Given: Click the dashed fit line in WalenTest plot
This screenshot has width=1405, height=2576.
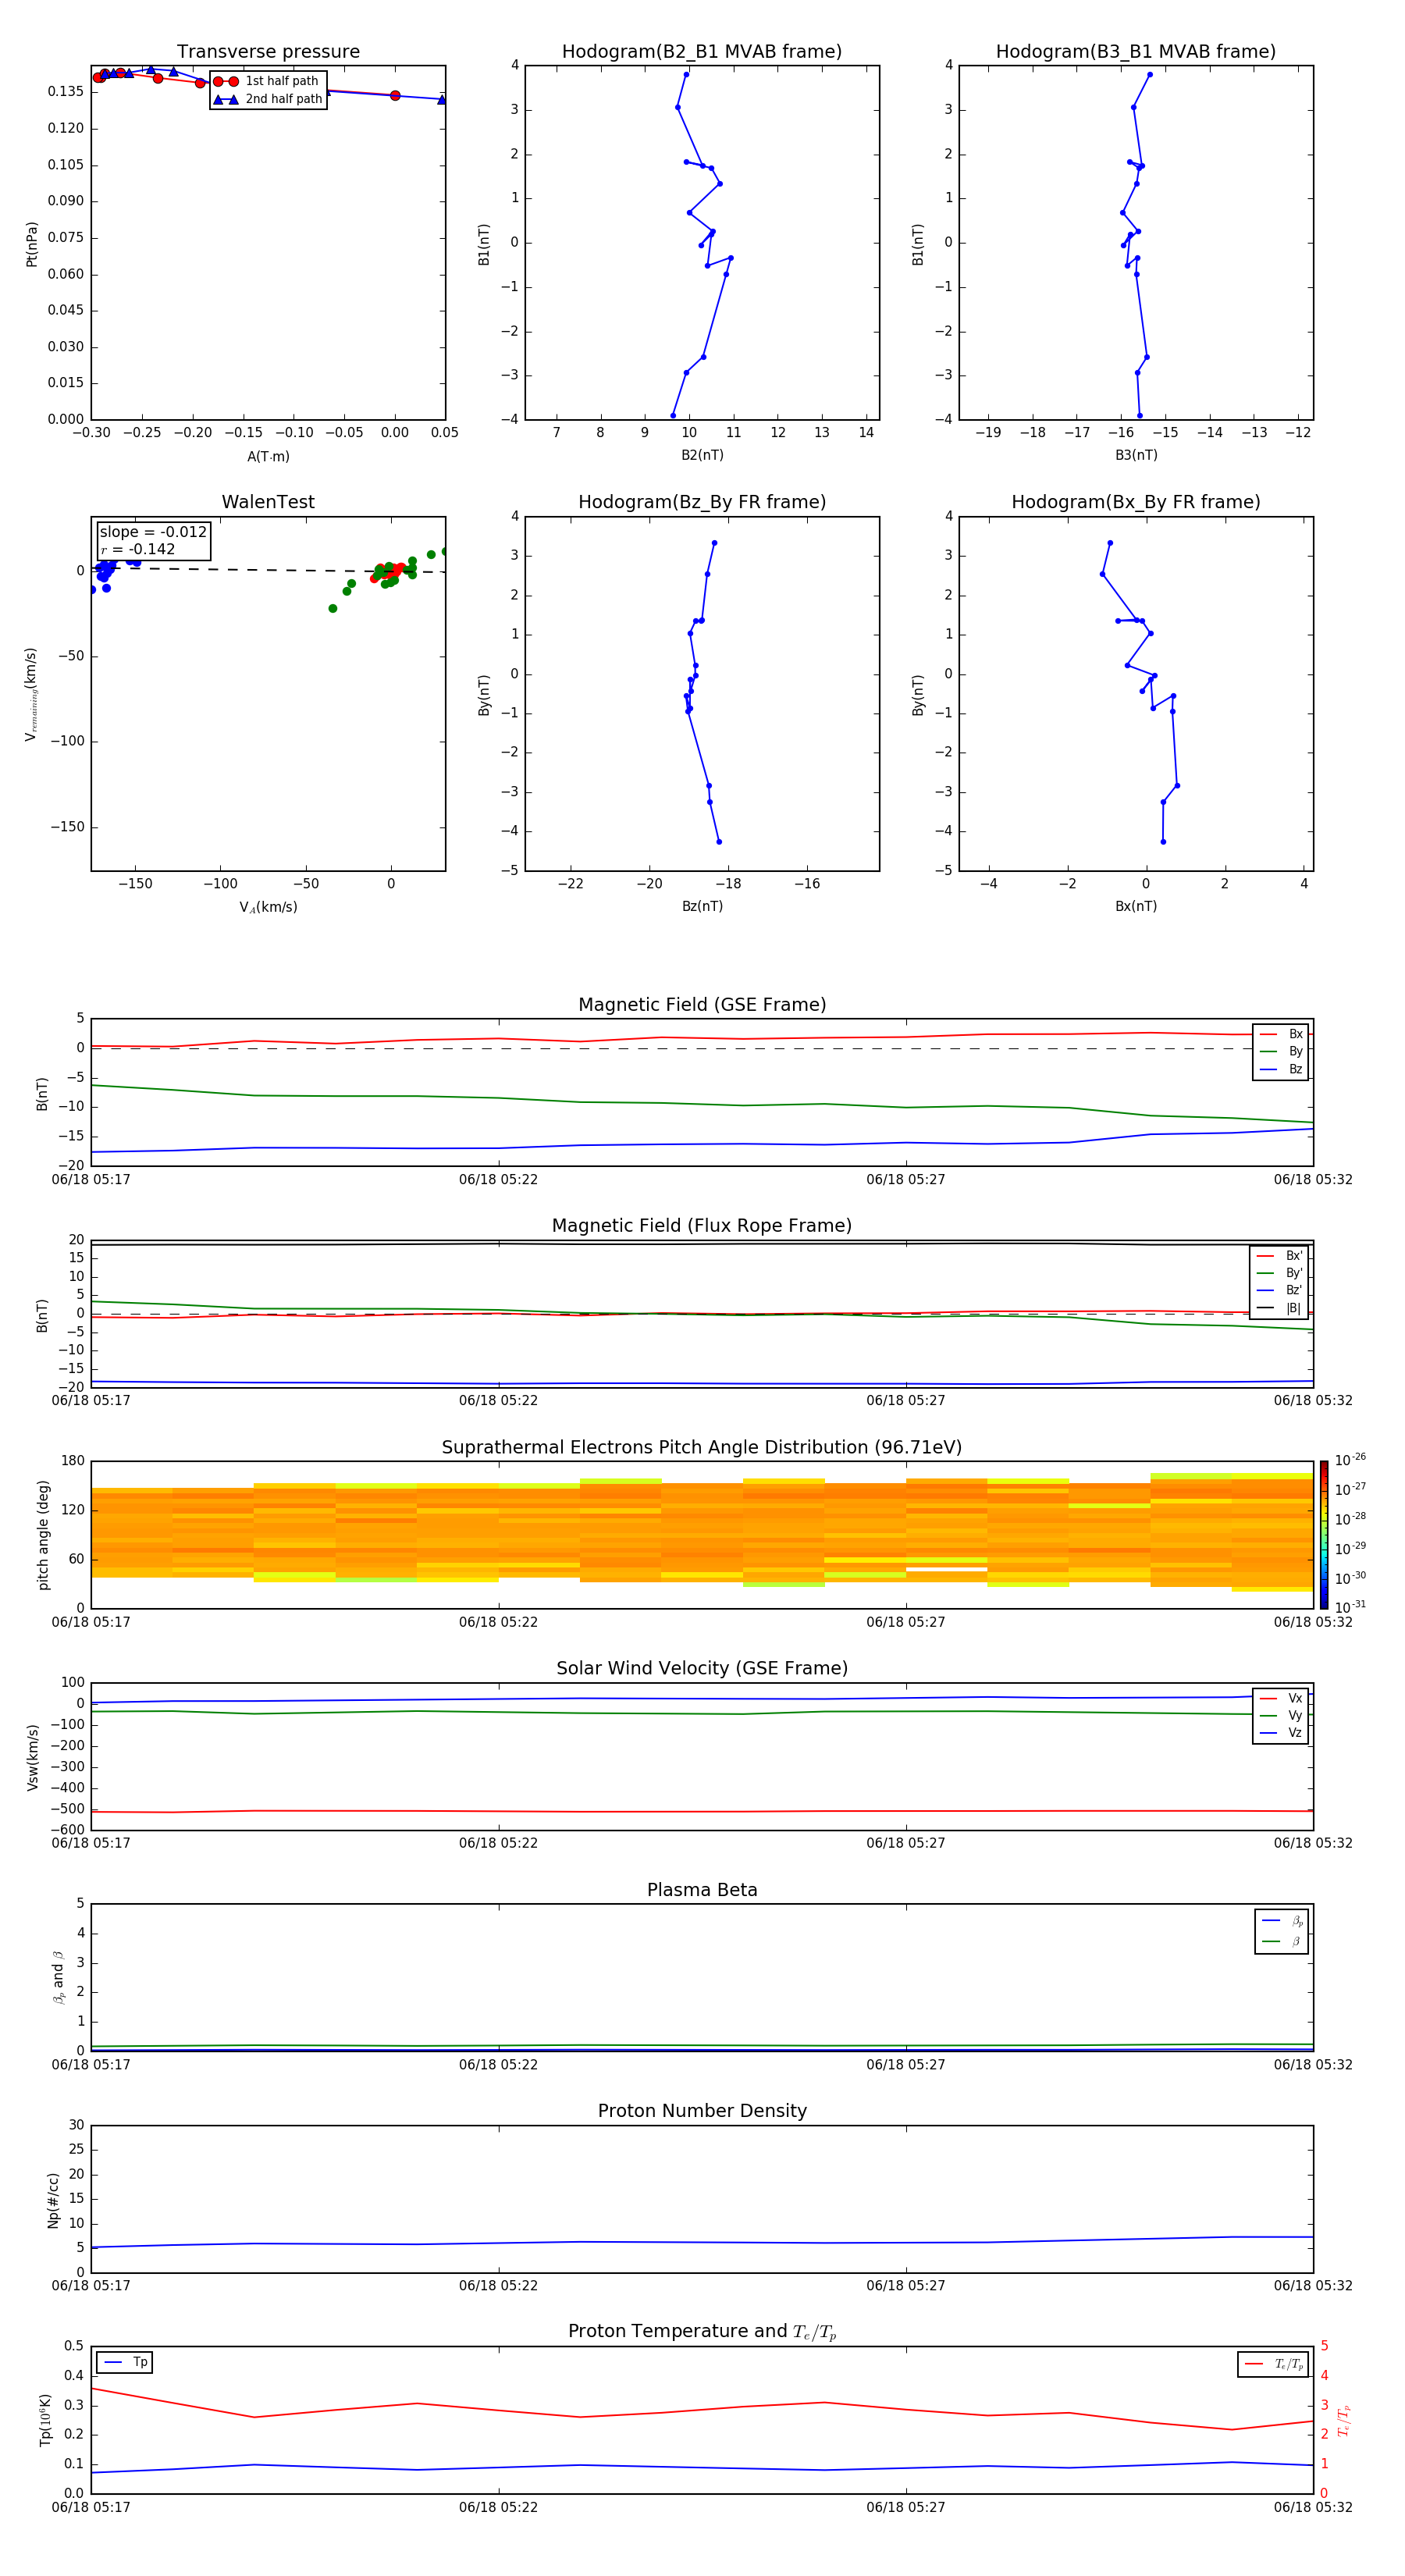Looking at the screenshot, I should pos(268,570).
